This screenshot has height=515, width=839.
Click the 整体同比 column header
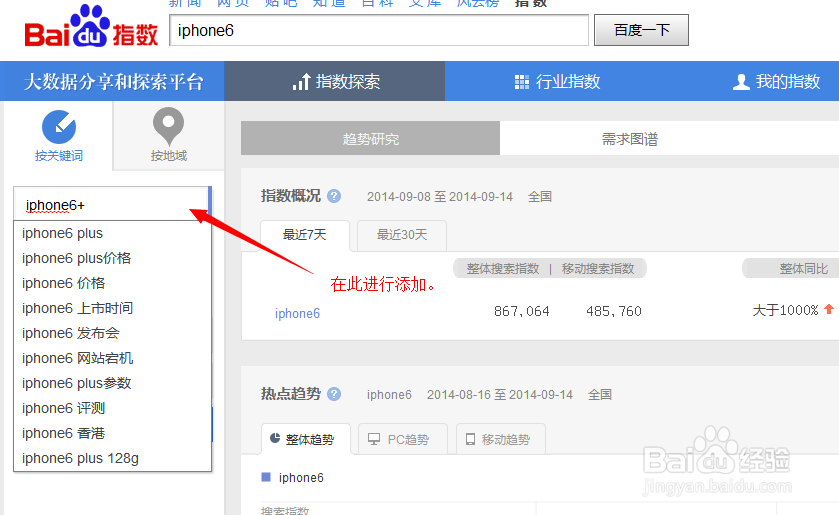pyautogui.click(x=803, y=269)
